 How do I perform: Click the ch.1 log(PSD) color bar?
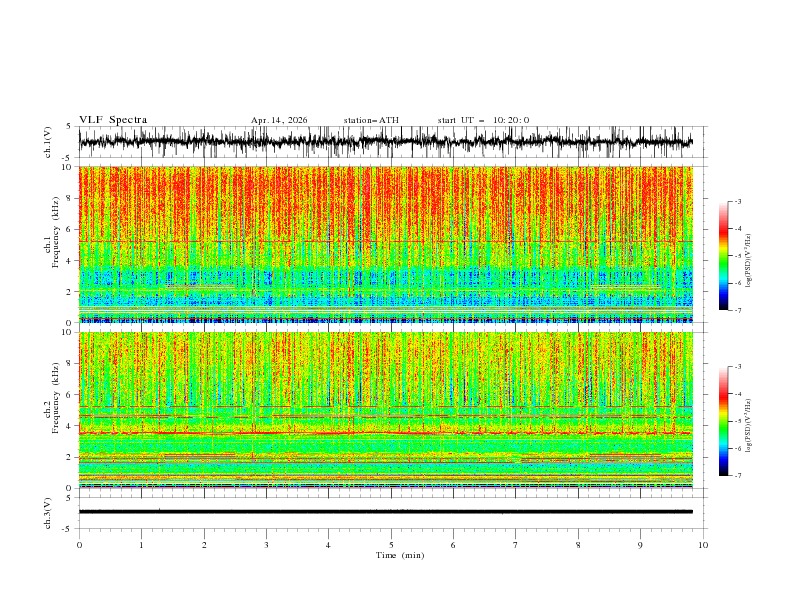coord(724,256)
